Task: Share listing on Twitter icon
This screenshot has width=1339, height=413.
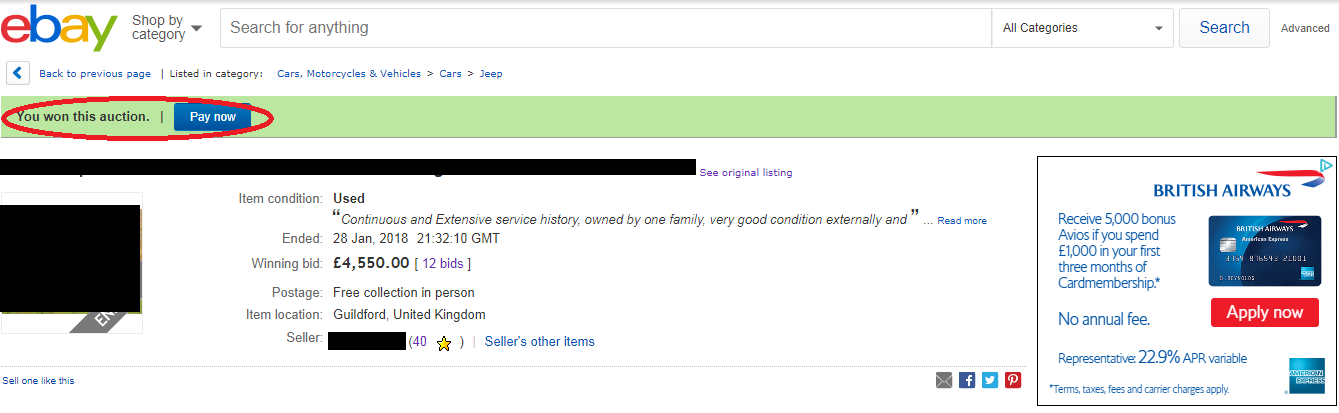Action: tap(990, 380)
